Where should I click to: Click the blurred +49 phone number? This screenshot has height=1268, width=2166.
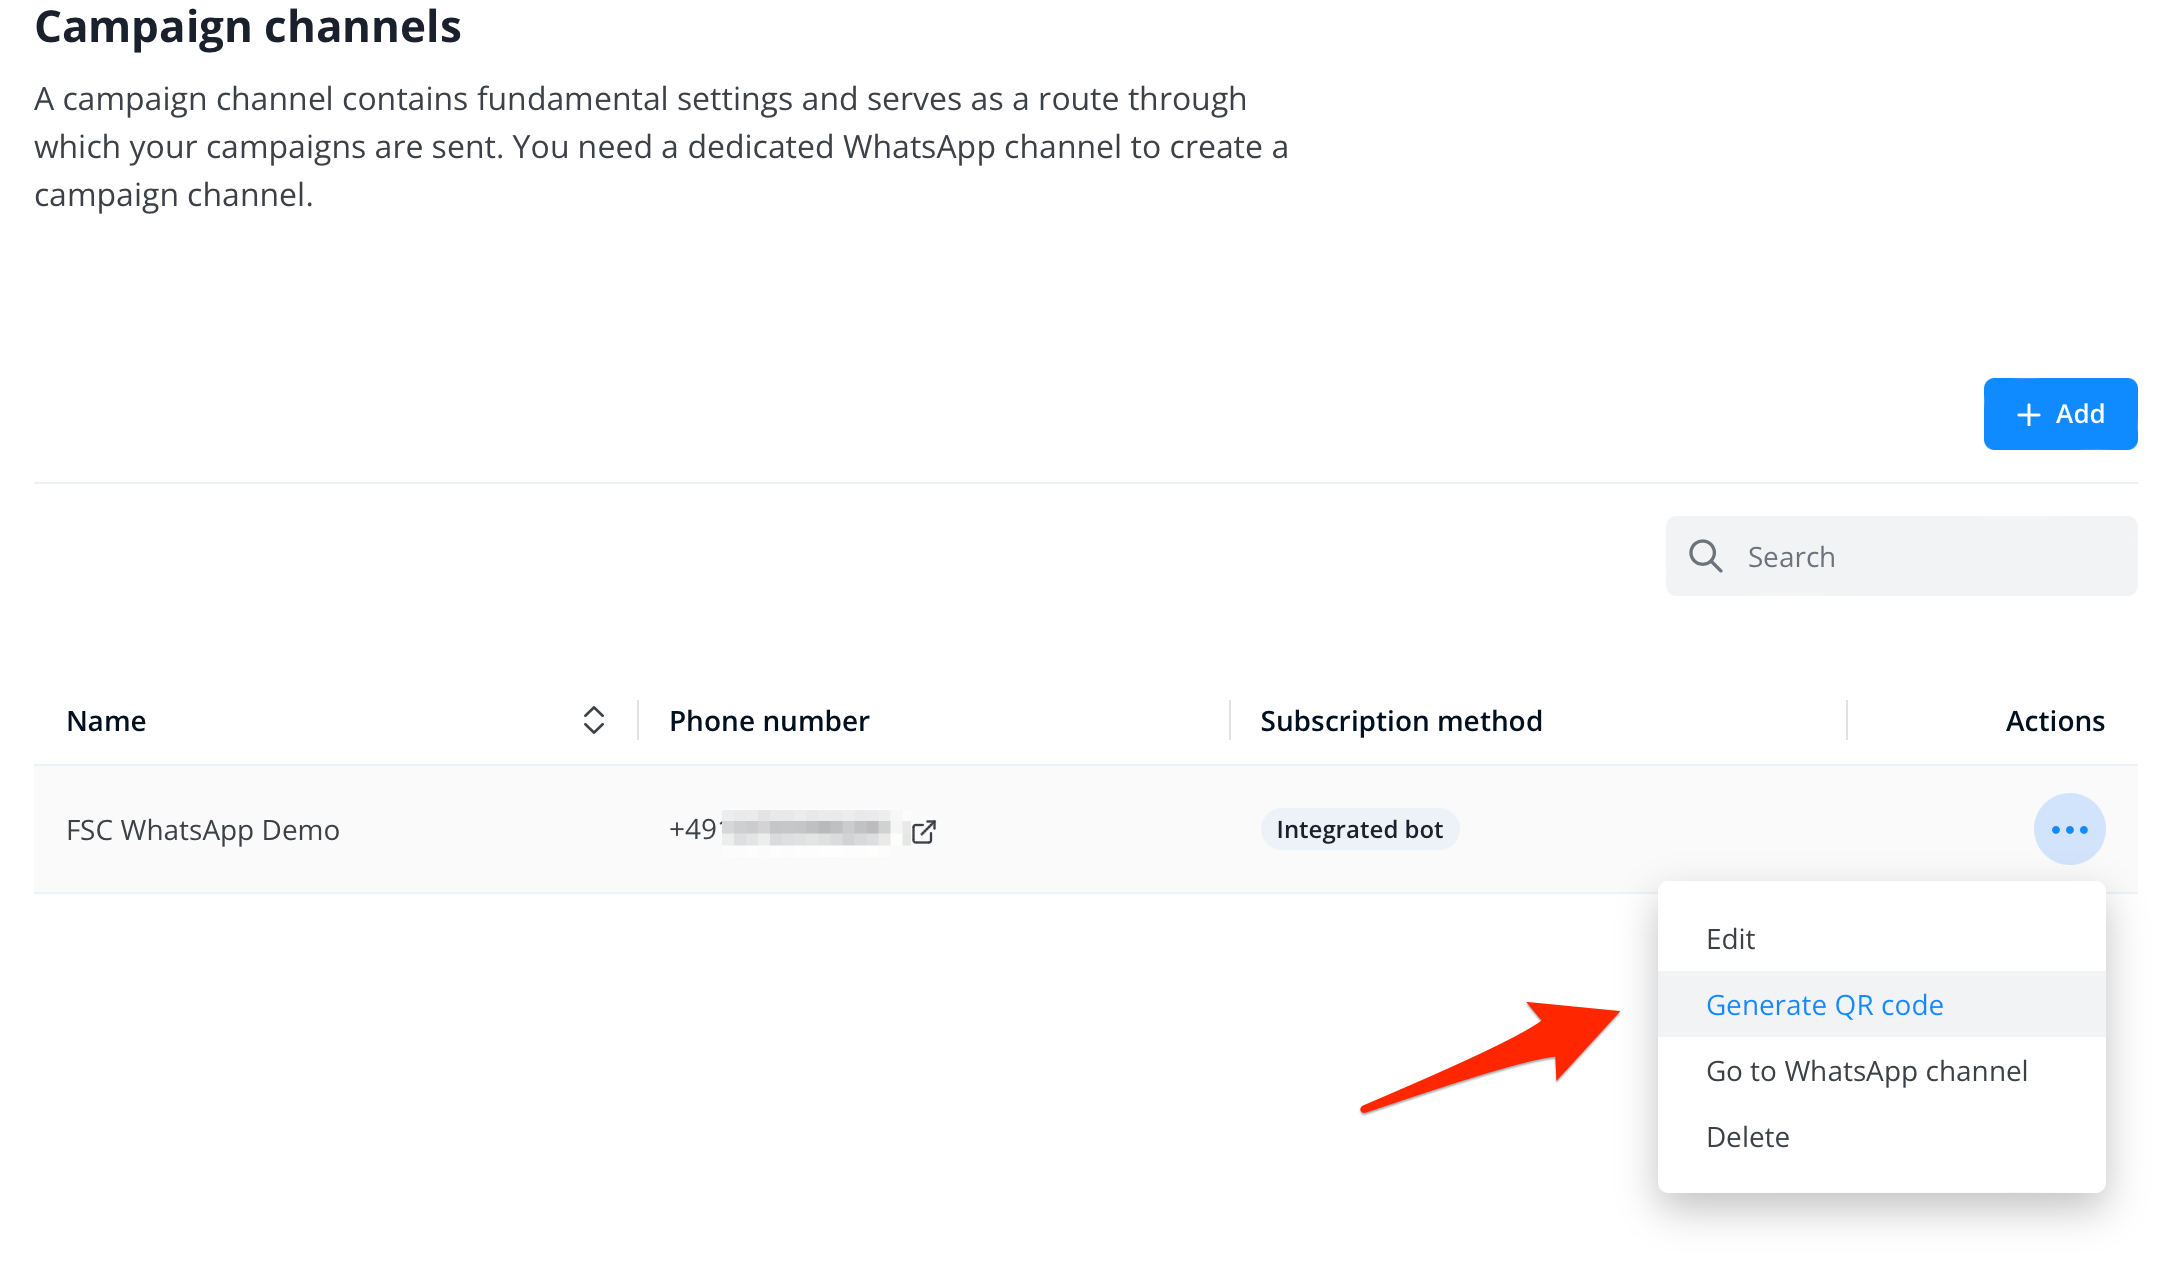(x=780, y=830)
